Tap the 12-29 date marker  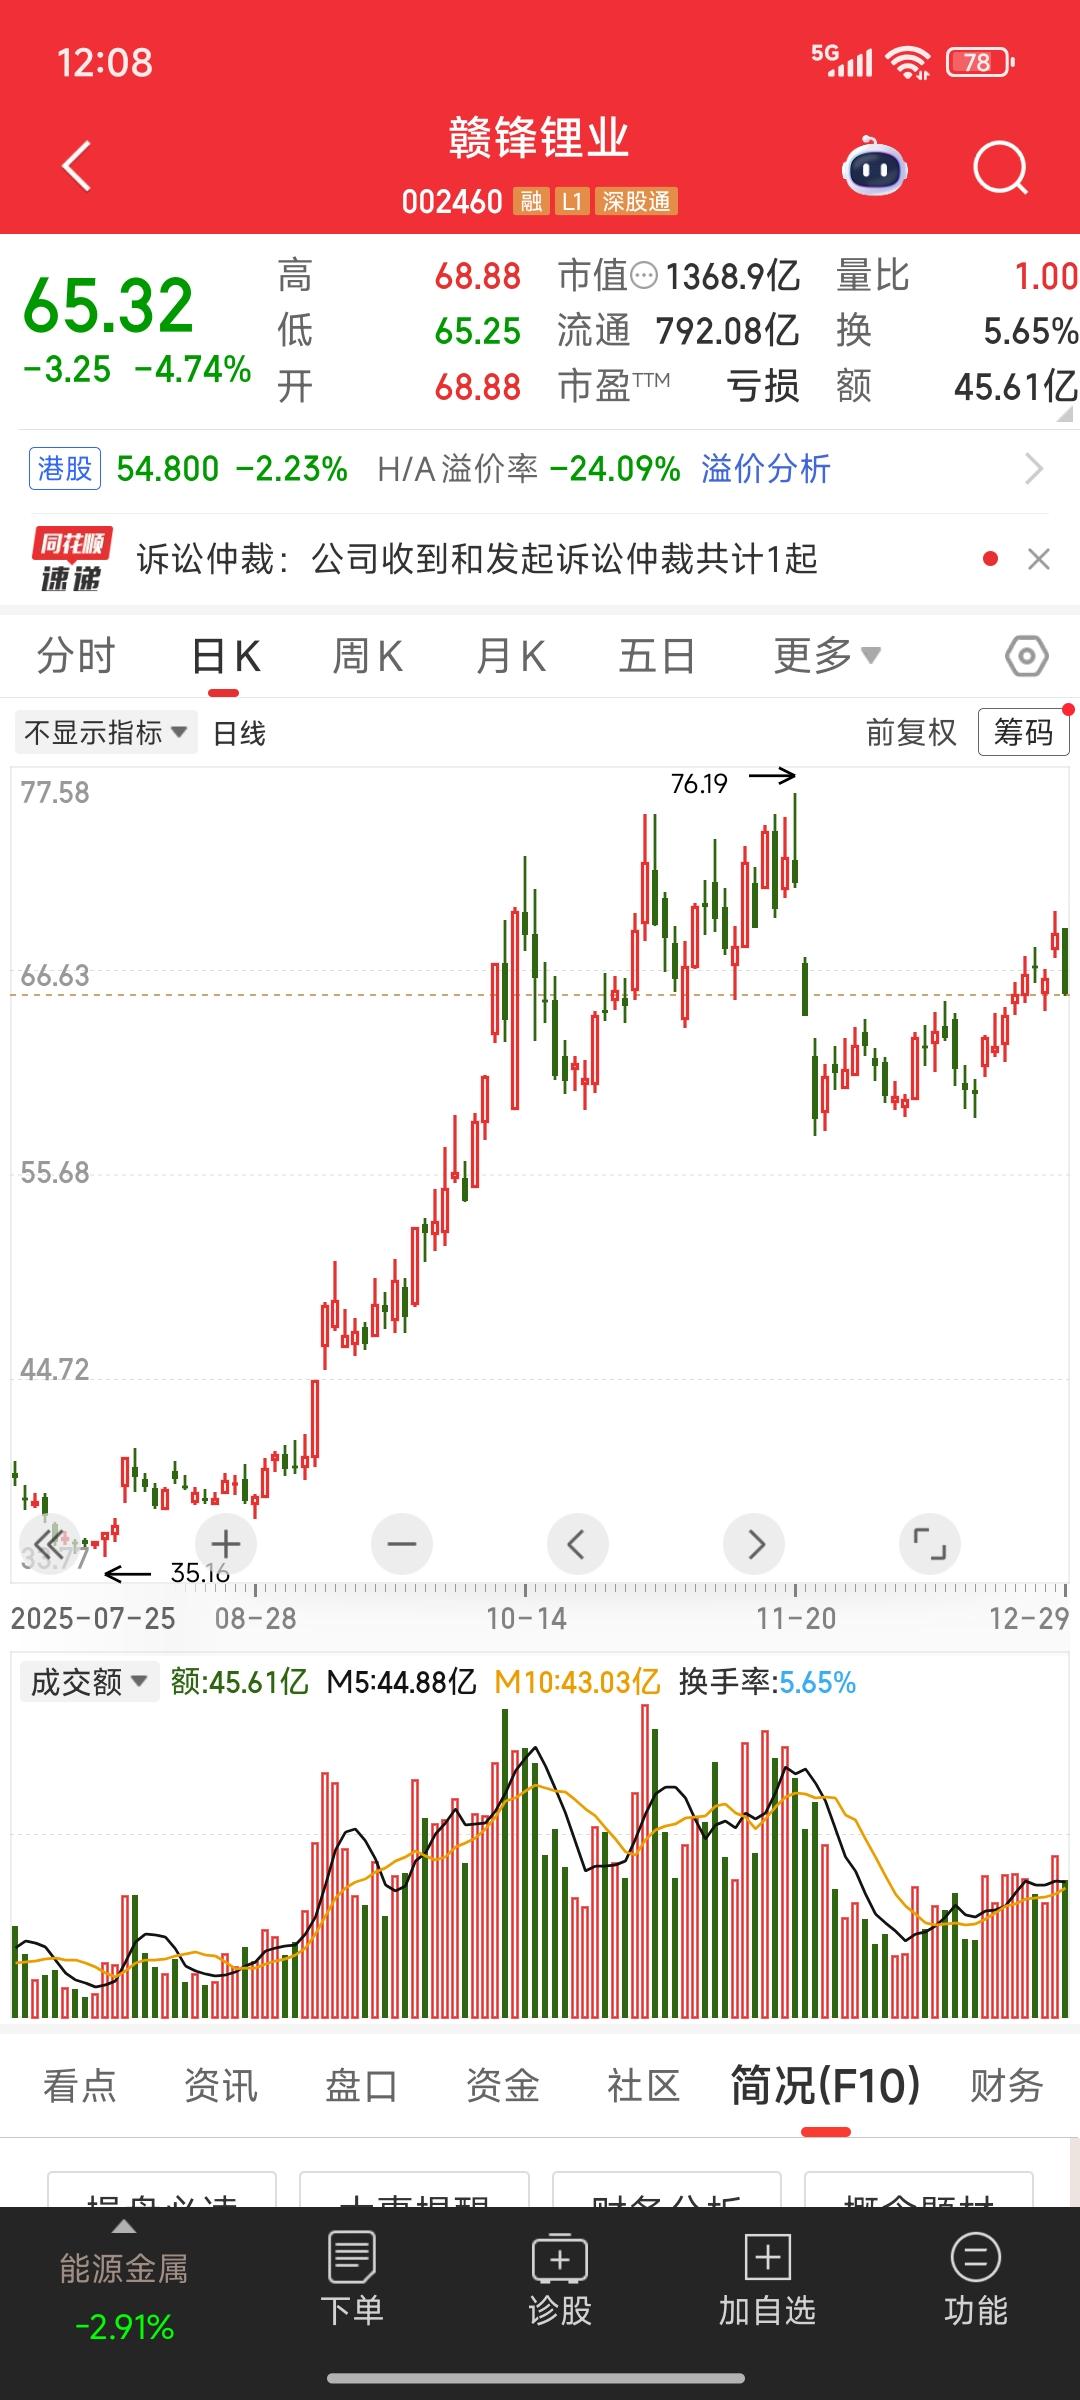(x=1029, y=1618)
